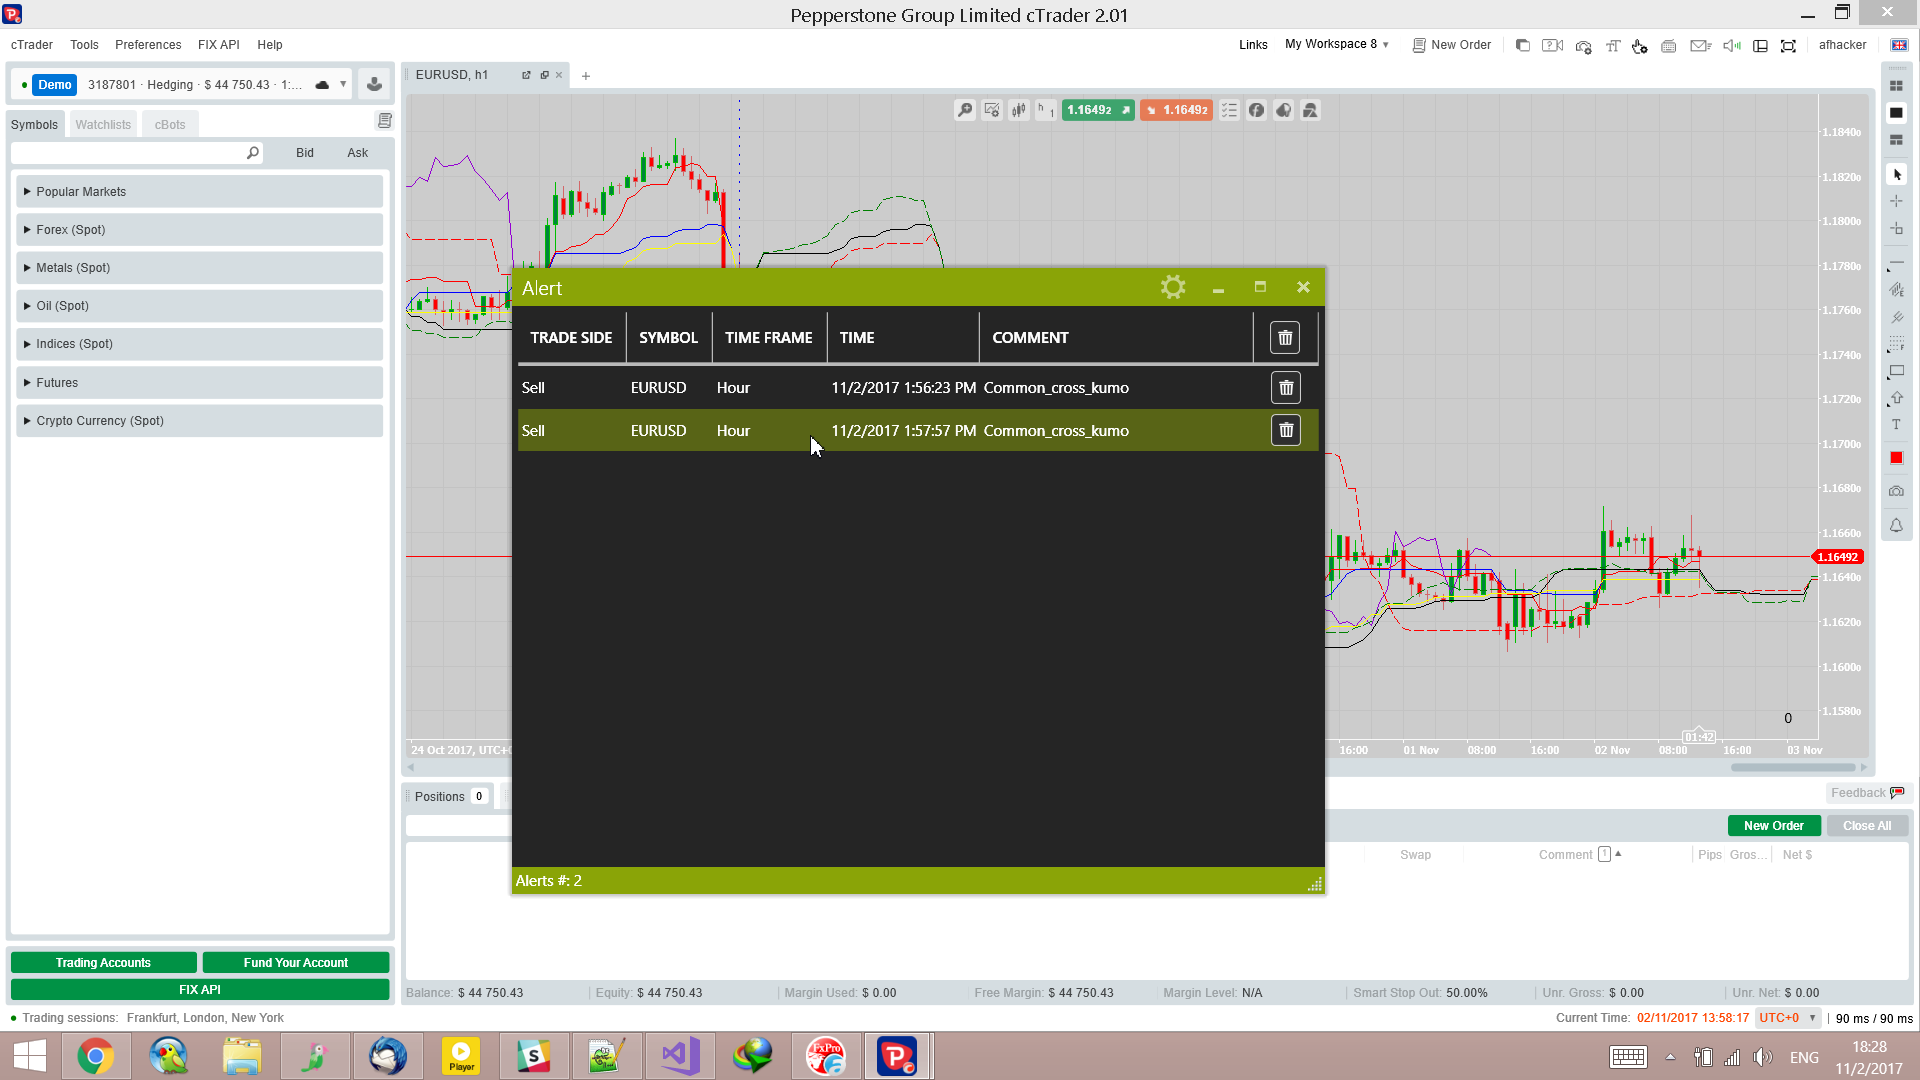Delete the 1:57:57 PM alert row
Viewport: 1920px width, 1080px height.
(x=1286, y=430)
